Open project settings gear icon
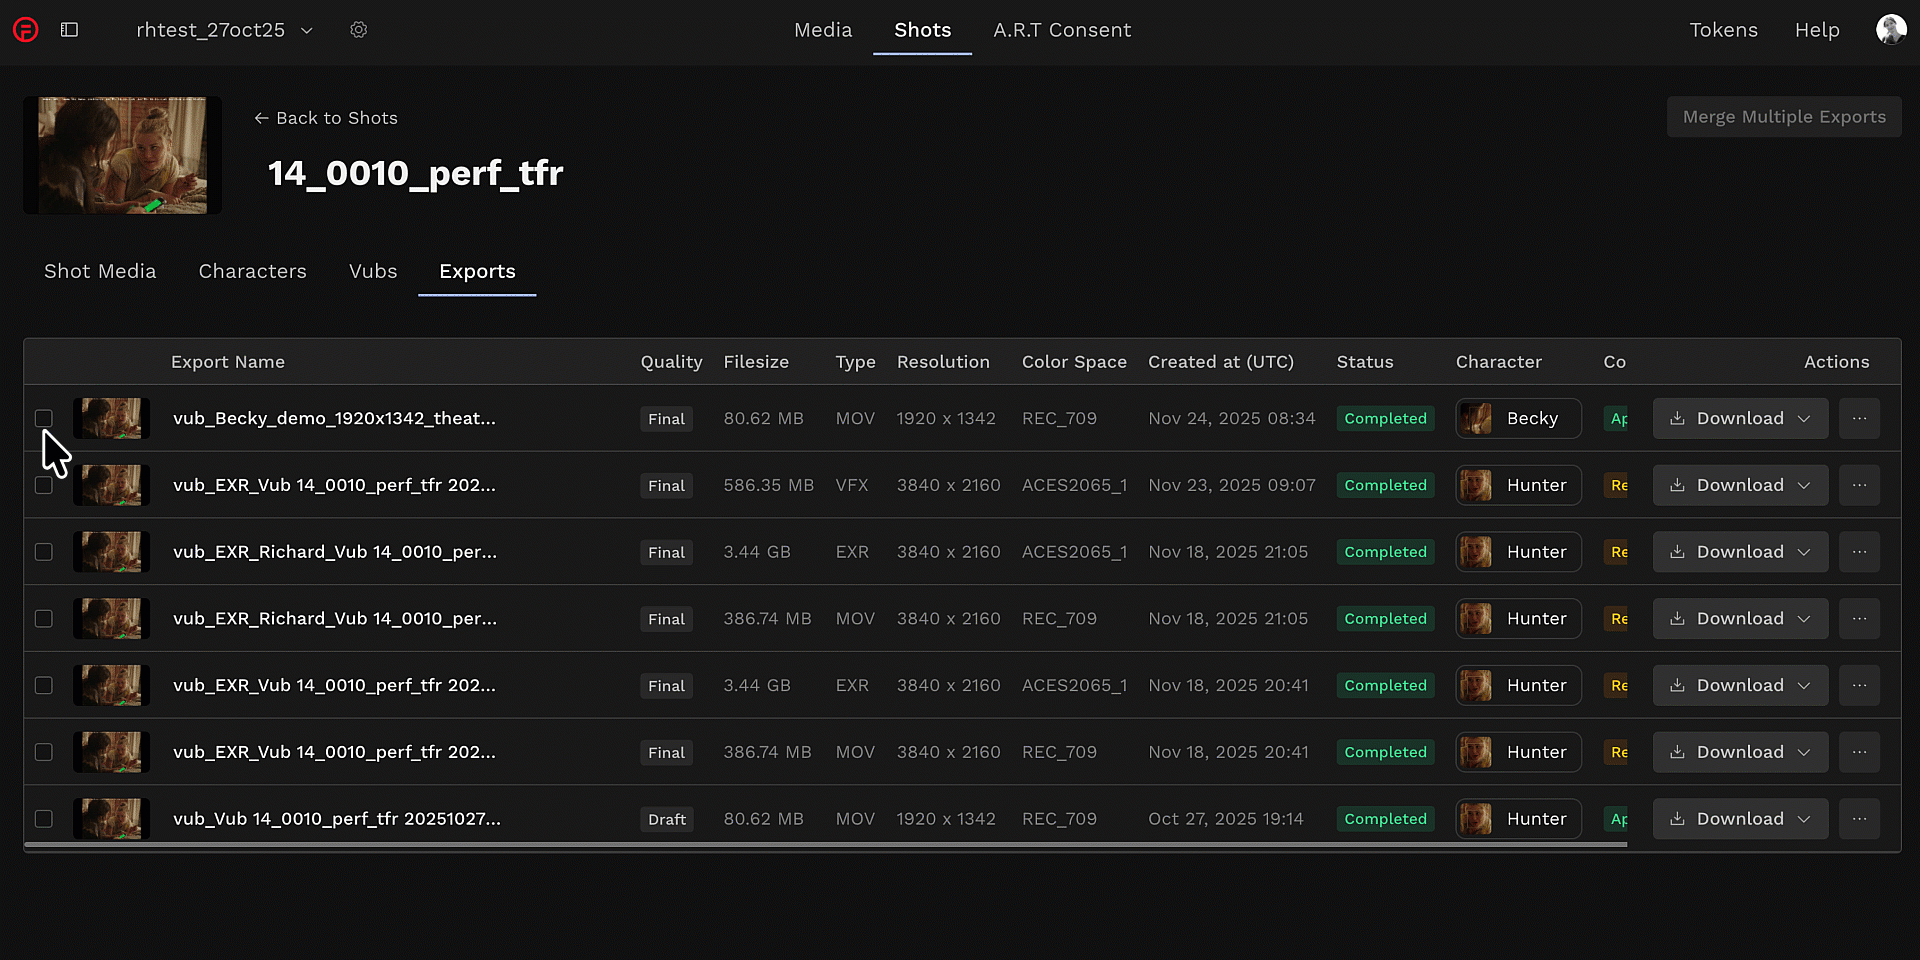The width and height of the screenshot is (1920, 960). 359,30
